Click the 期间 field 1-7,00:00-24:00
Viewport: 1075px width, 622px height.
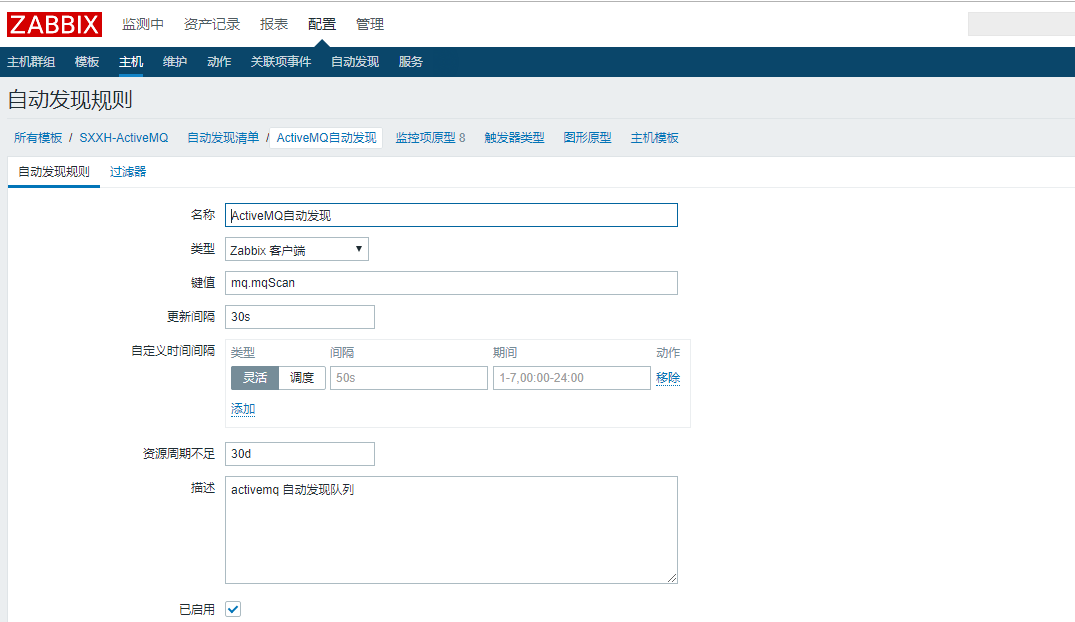point(572,378)
